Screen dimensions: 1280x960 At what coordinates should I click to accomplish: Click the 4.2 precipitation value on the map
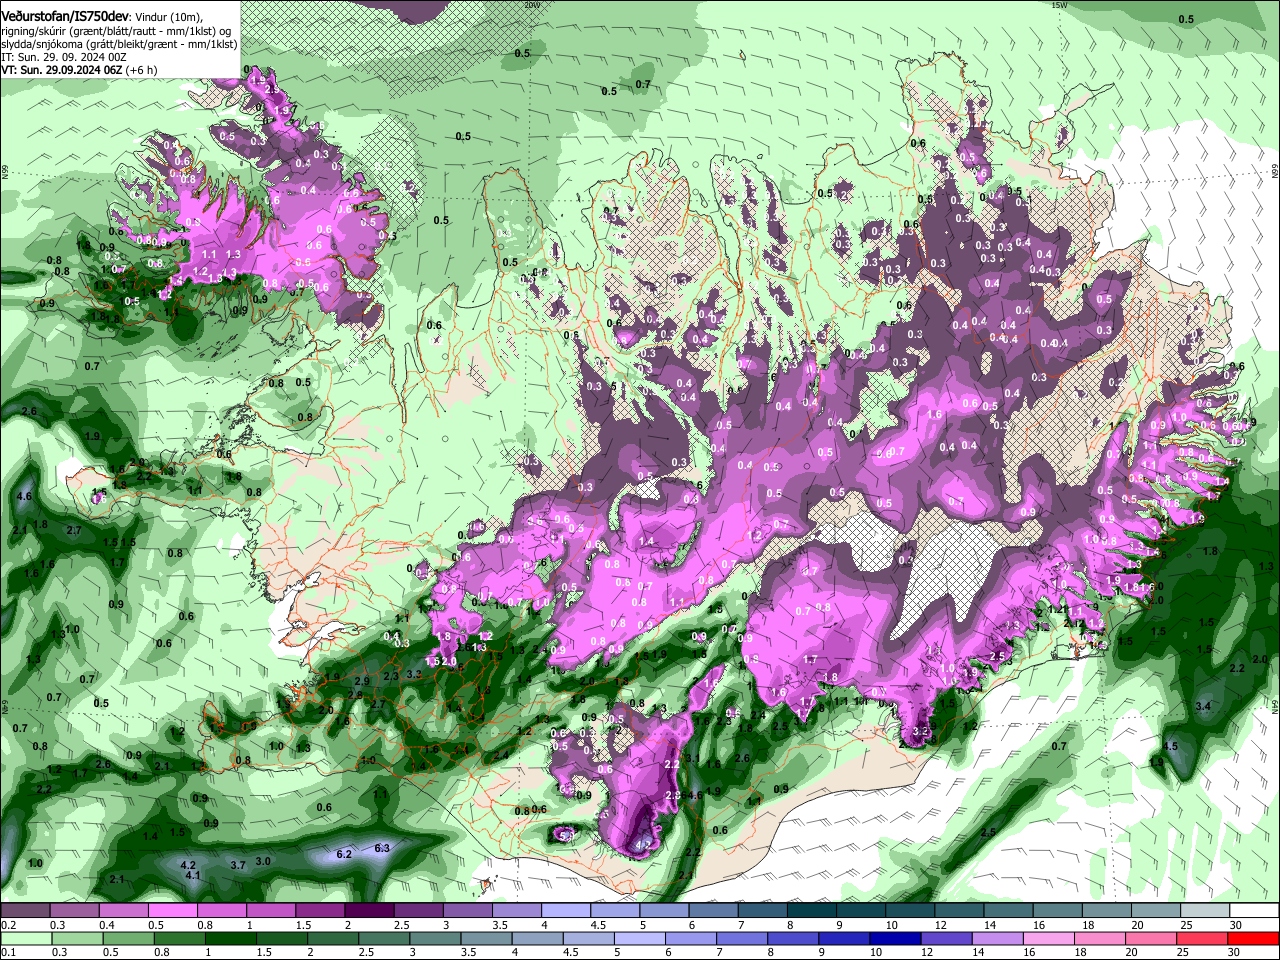(187, 864)
